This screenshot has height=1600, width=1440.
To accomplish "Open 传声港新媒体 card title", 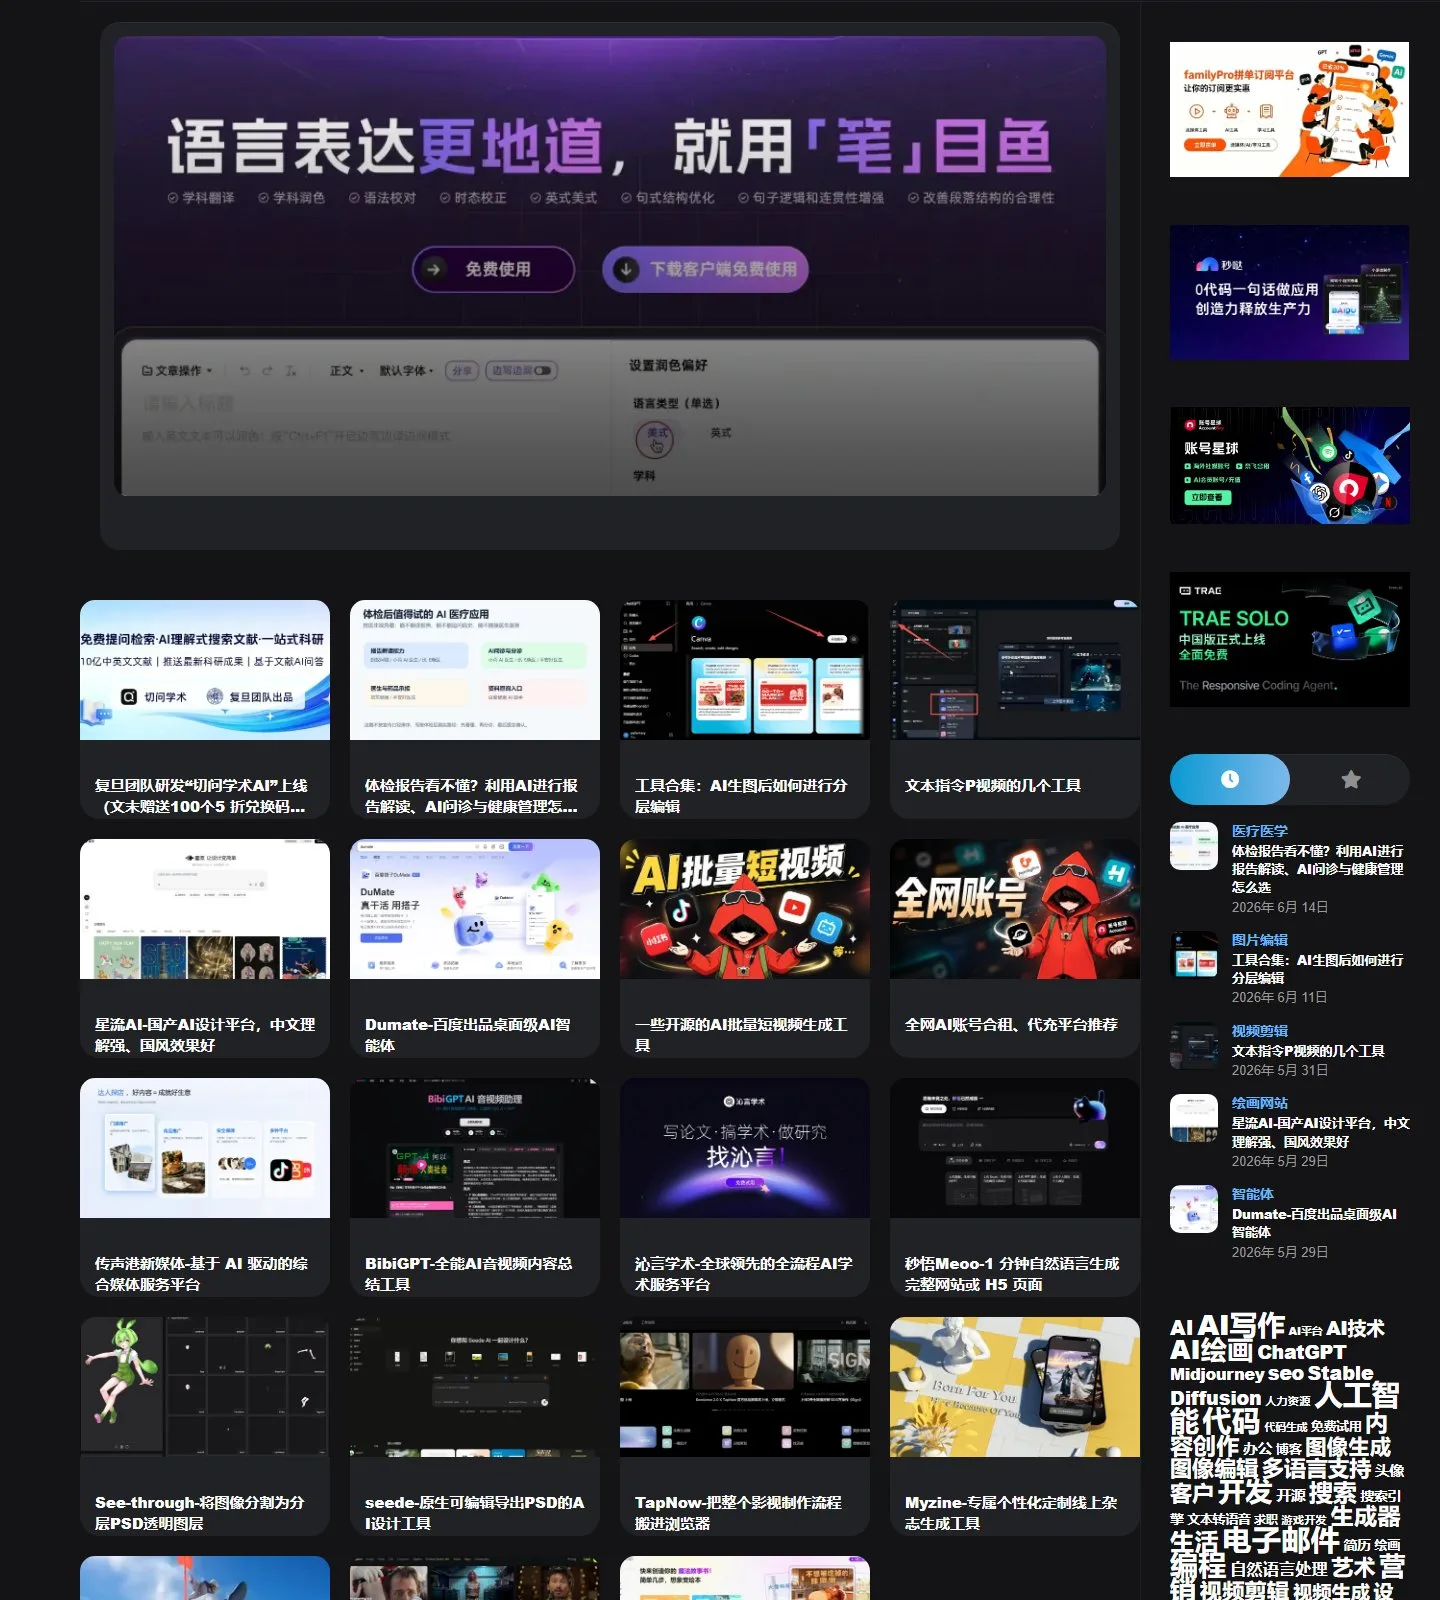I will (x=201, y=1274).
